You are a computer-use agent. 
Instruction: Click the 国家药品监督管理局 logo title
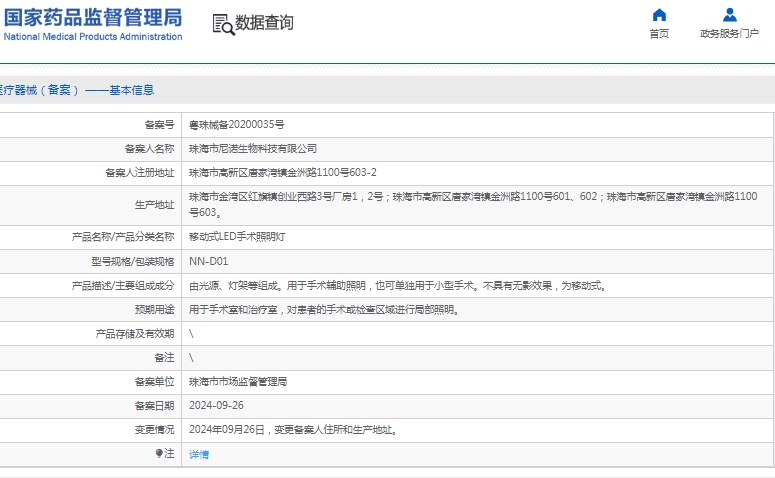93,17
